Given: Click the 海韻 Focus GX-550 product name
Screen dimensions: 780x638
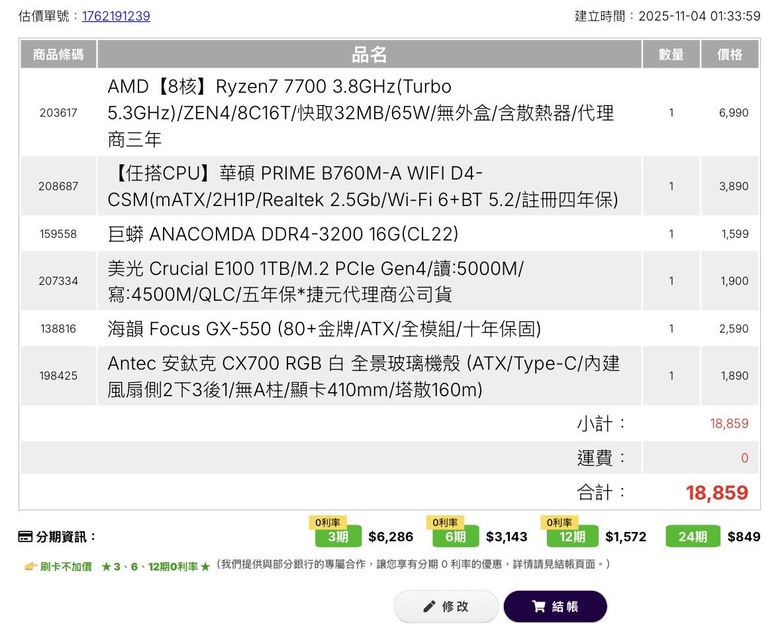Looking at the screenshot, I should [x=324, y=329].
